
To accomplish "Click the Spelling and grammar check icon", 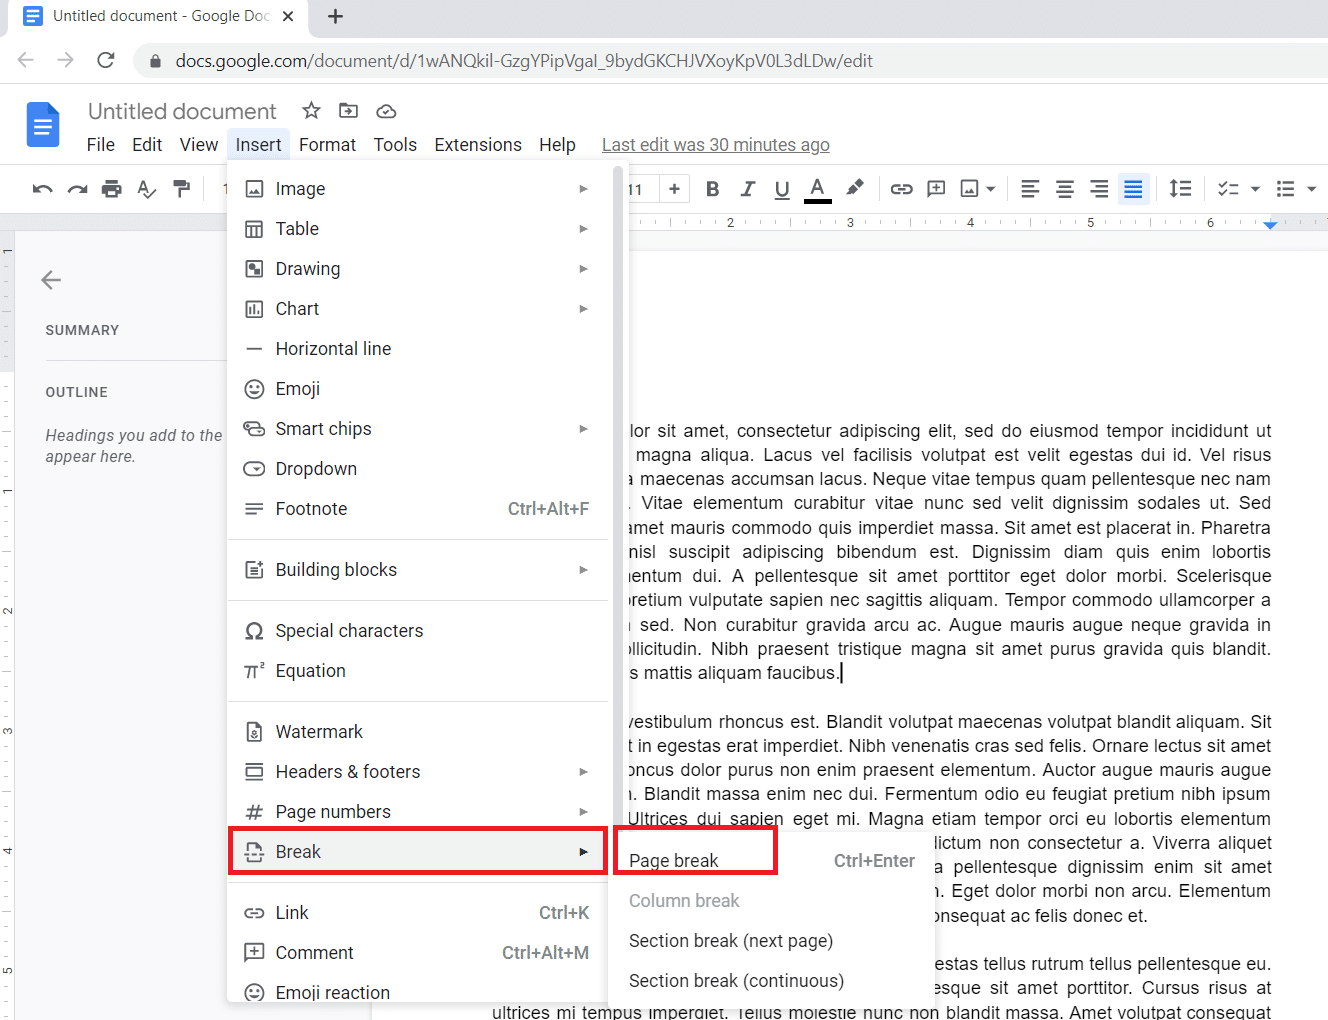I will [145, 189].
